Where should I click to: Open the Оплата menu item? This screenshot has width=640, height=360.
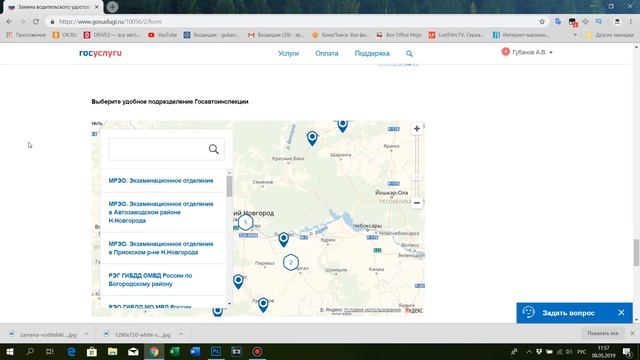click(327, 53)
